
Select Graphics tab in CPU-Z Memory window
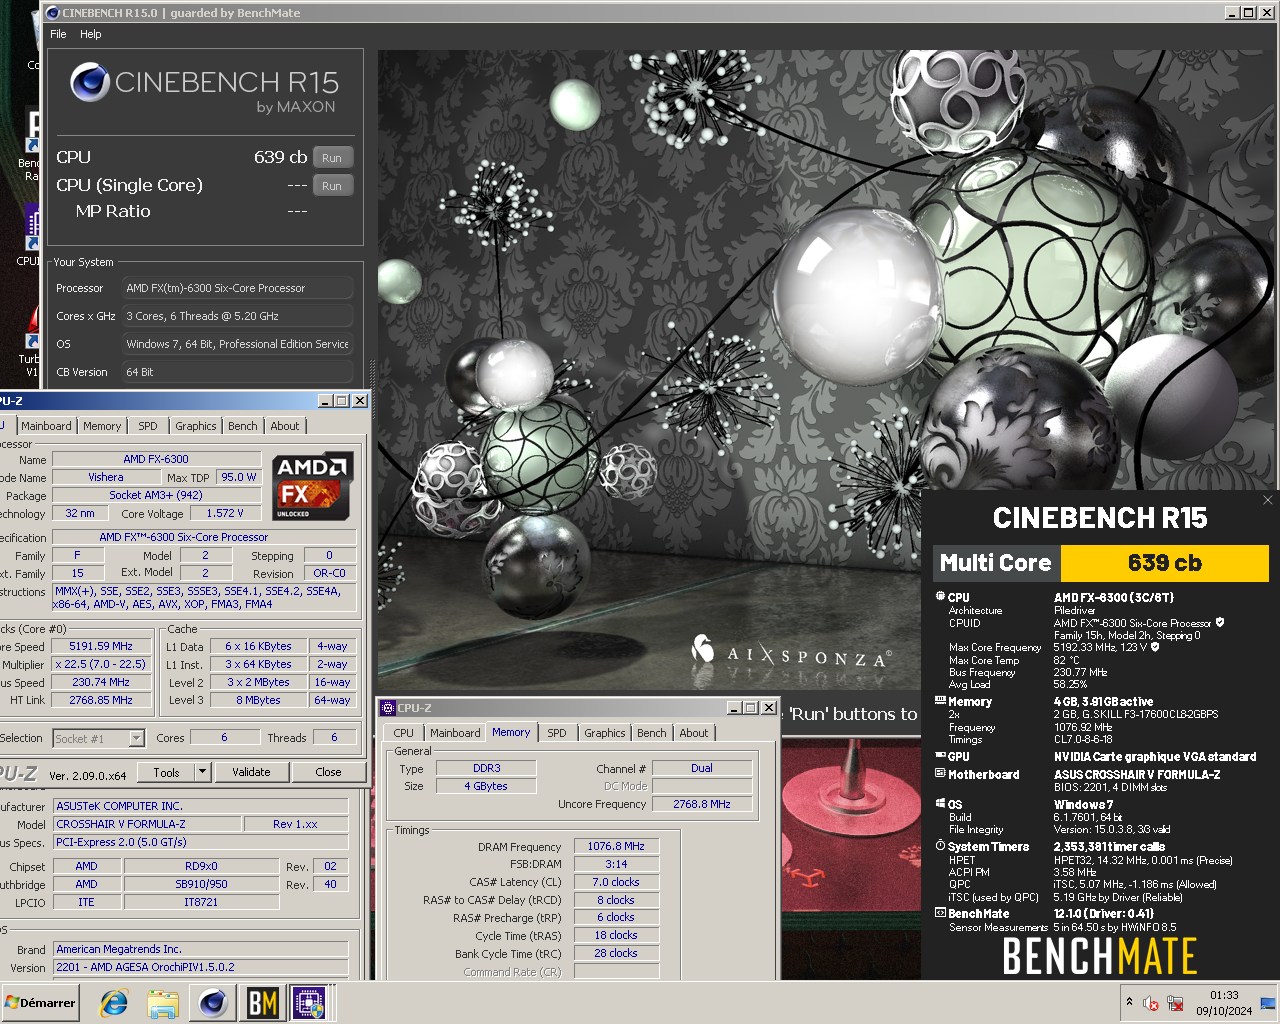coord(605,733)
